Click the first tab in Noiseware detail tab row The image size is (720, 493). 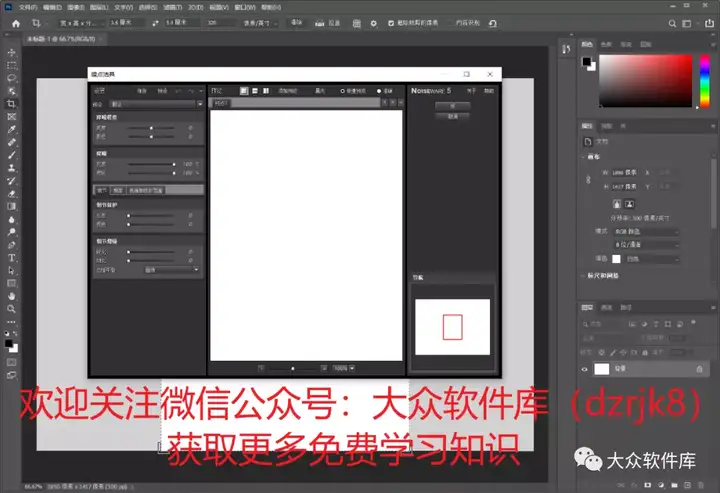[101, 190]
